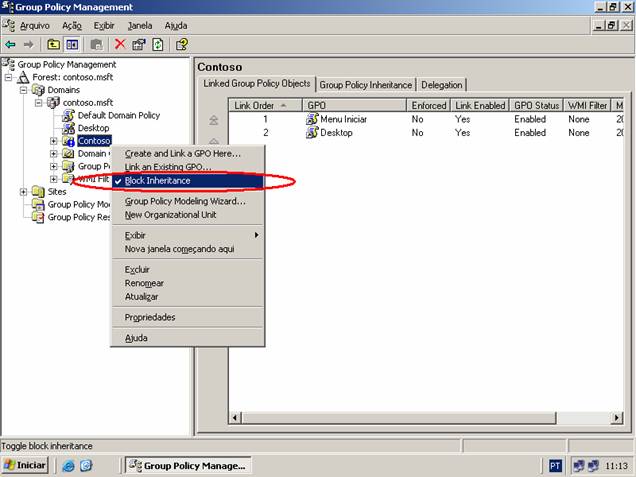Open the Exibir submenu in context menu
636x477 pixels.
(188, 235)
